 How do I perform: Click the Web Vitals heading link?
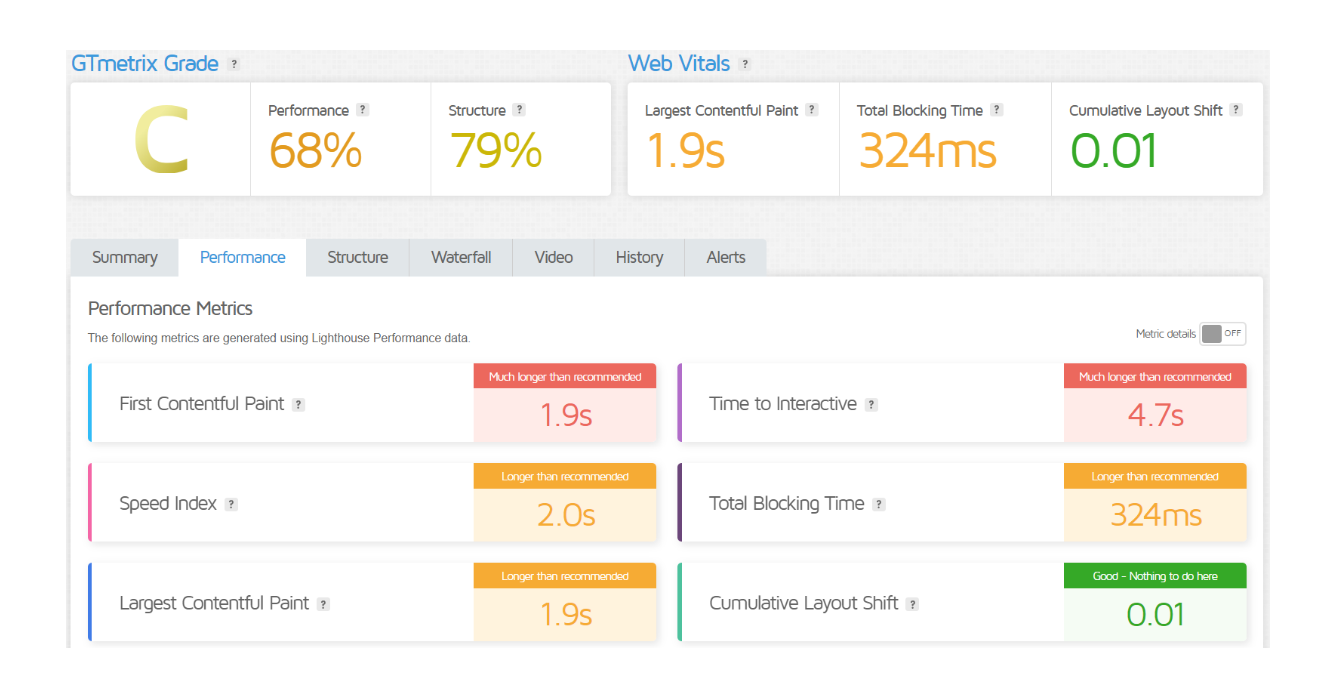tap(679, 64)
